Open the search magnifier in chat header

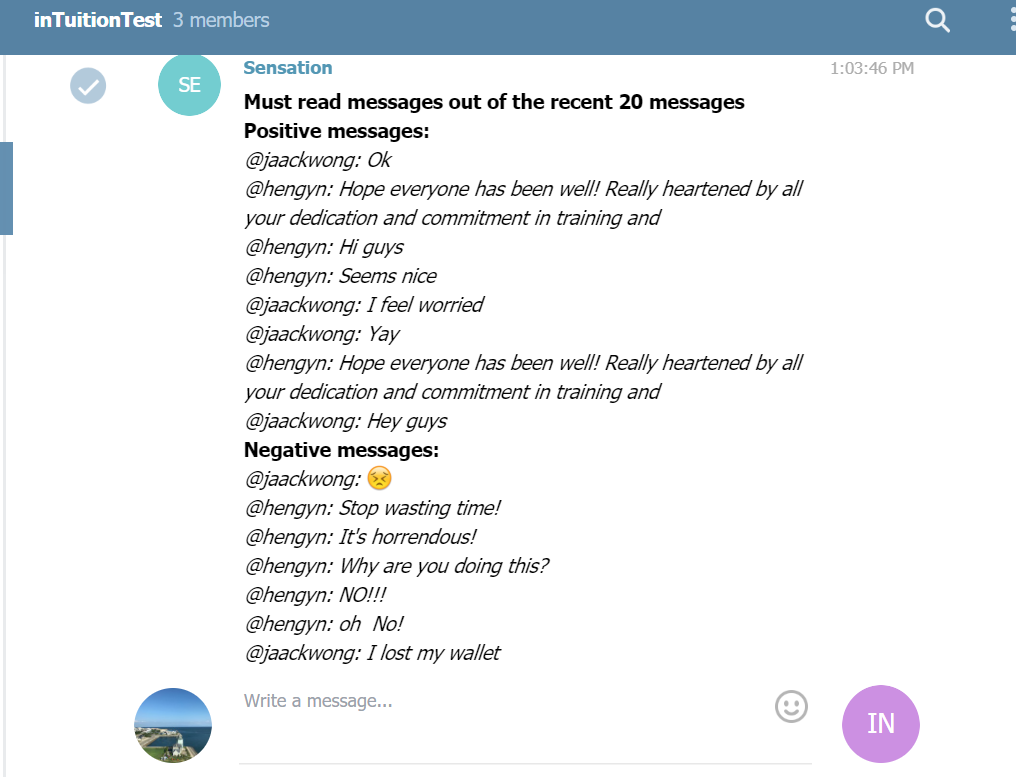coord(937,21)
